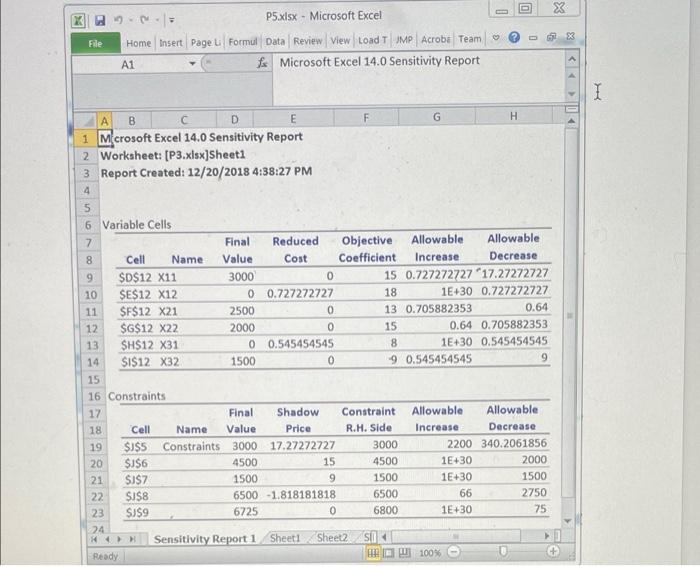700x566 pixels.
Task: Click X12 reduced cost 0.727272727
Action: pyautogui.click(x=300, y=293)
